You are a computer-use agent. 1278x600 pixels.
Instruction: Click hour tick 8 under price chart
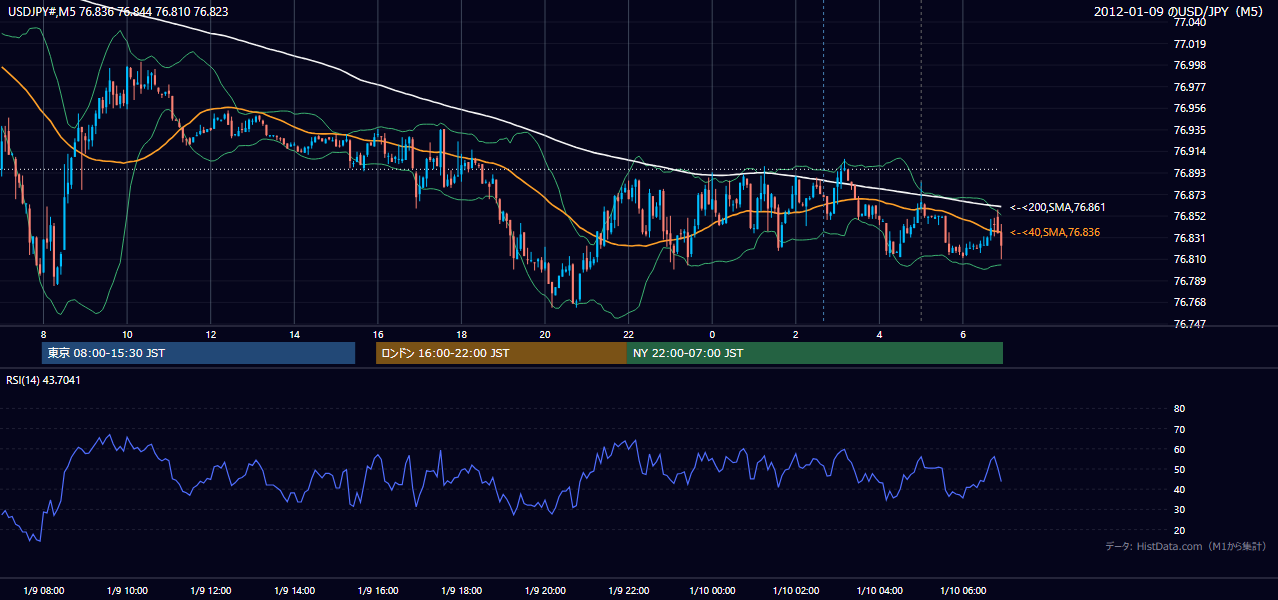click(43, 333)
